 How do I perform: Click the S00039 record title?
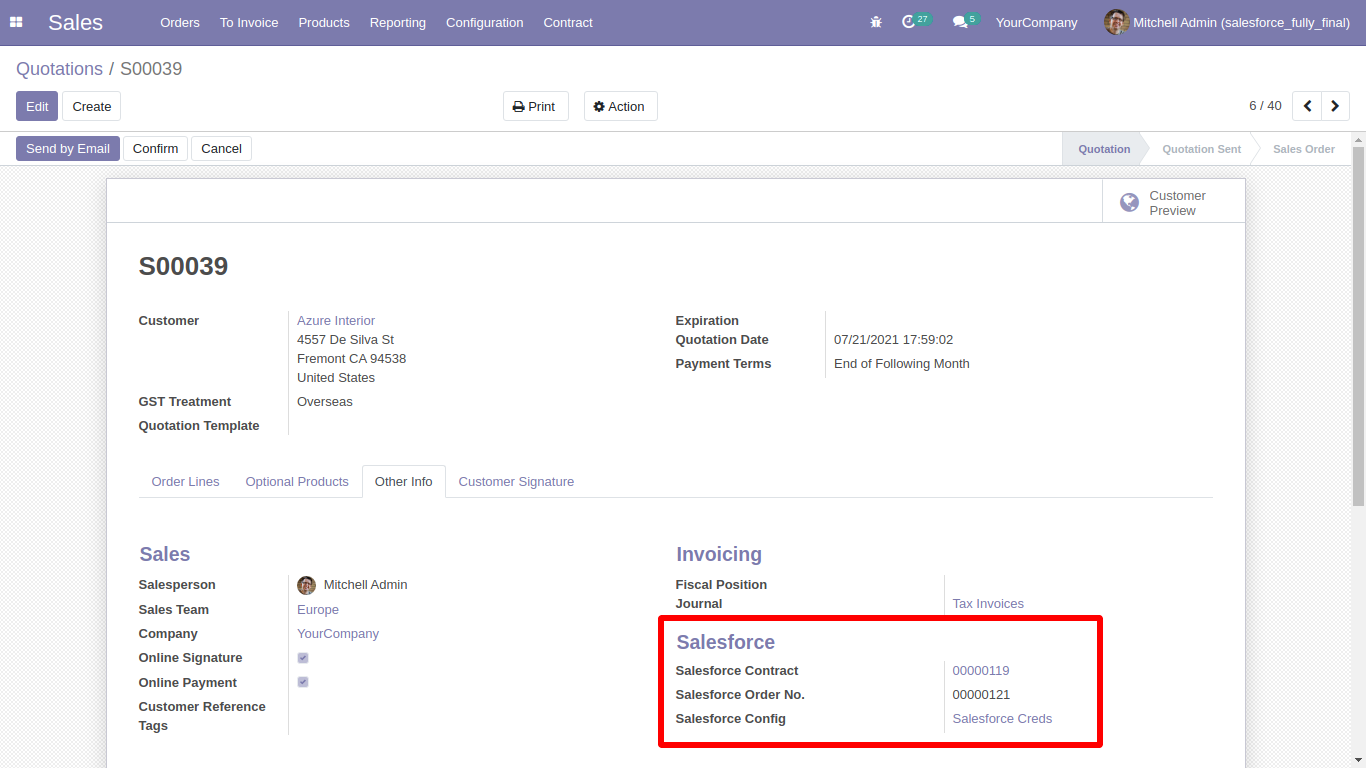[183, 266]
